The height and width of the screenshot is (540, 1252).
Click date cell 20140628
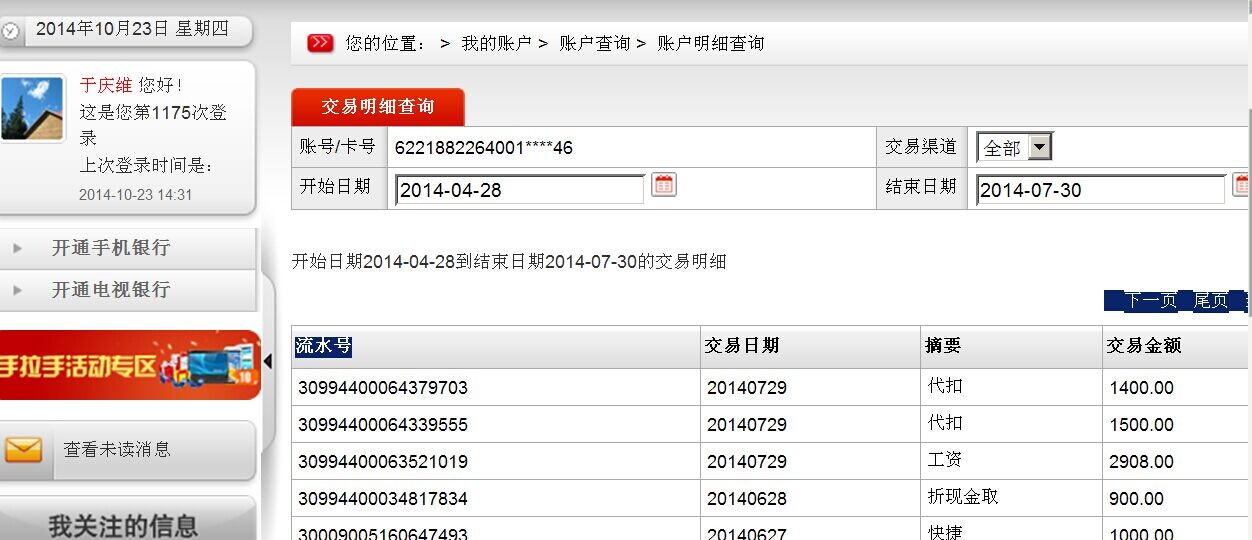coord(747,499)
